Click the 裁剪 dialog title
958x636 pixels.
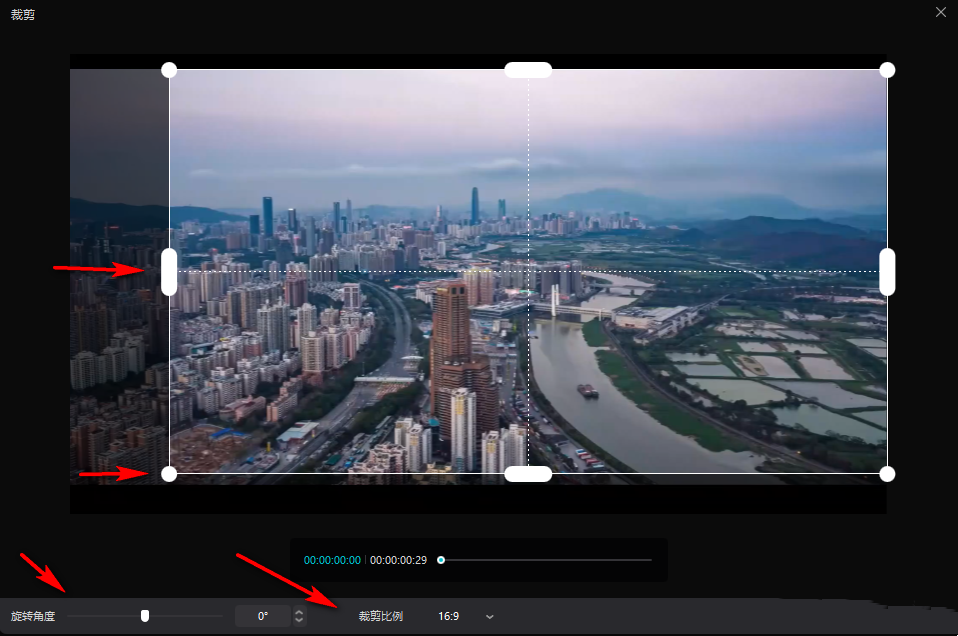pyautogui.click(x=23, y=15)
